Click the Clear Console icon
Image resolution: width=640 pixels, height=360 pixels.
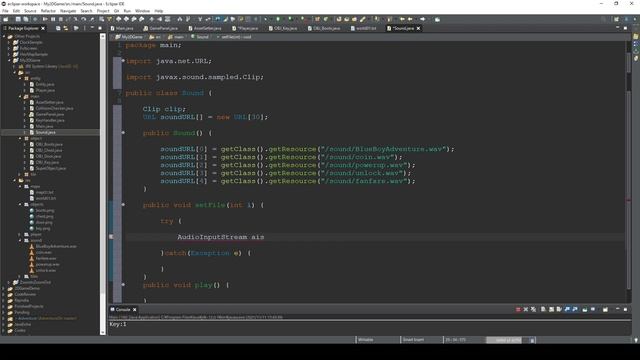point(543,309)
